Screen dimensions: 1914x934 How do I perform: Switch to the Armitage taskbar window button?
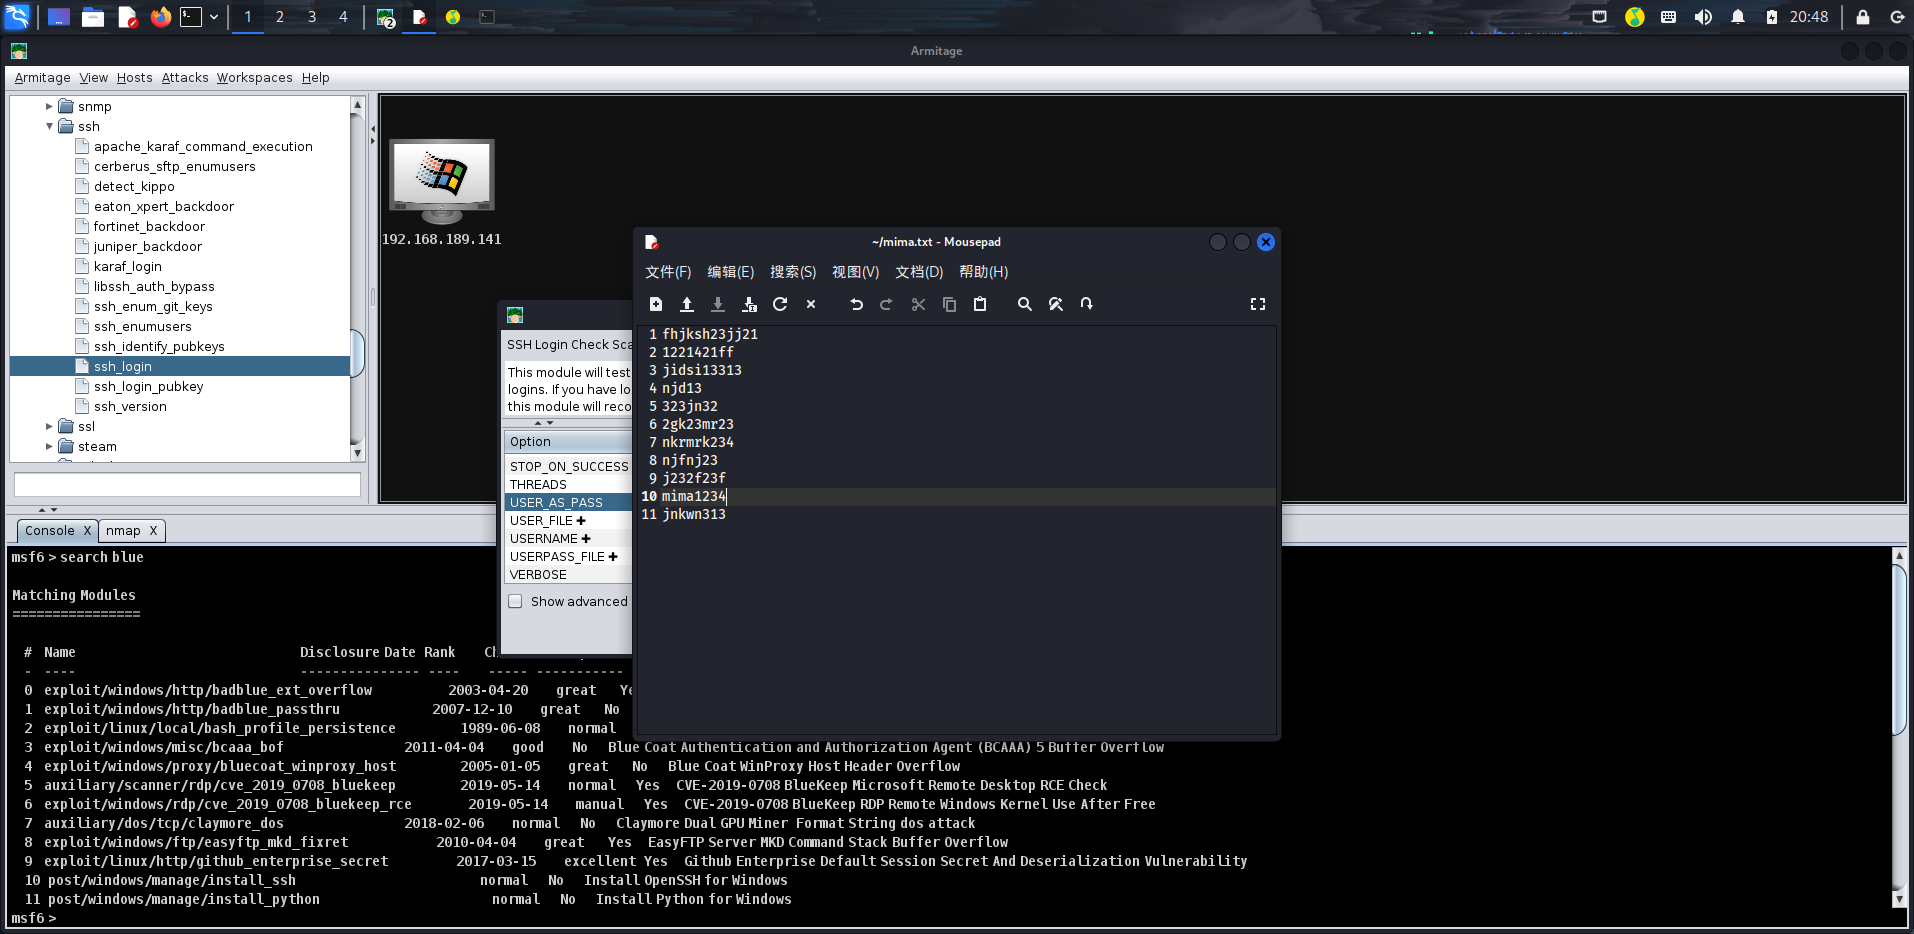tap(386, 17)
